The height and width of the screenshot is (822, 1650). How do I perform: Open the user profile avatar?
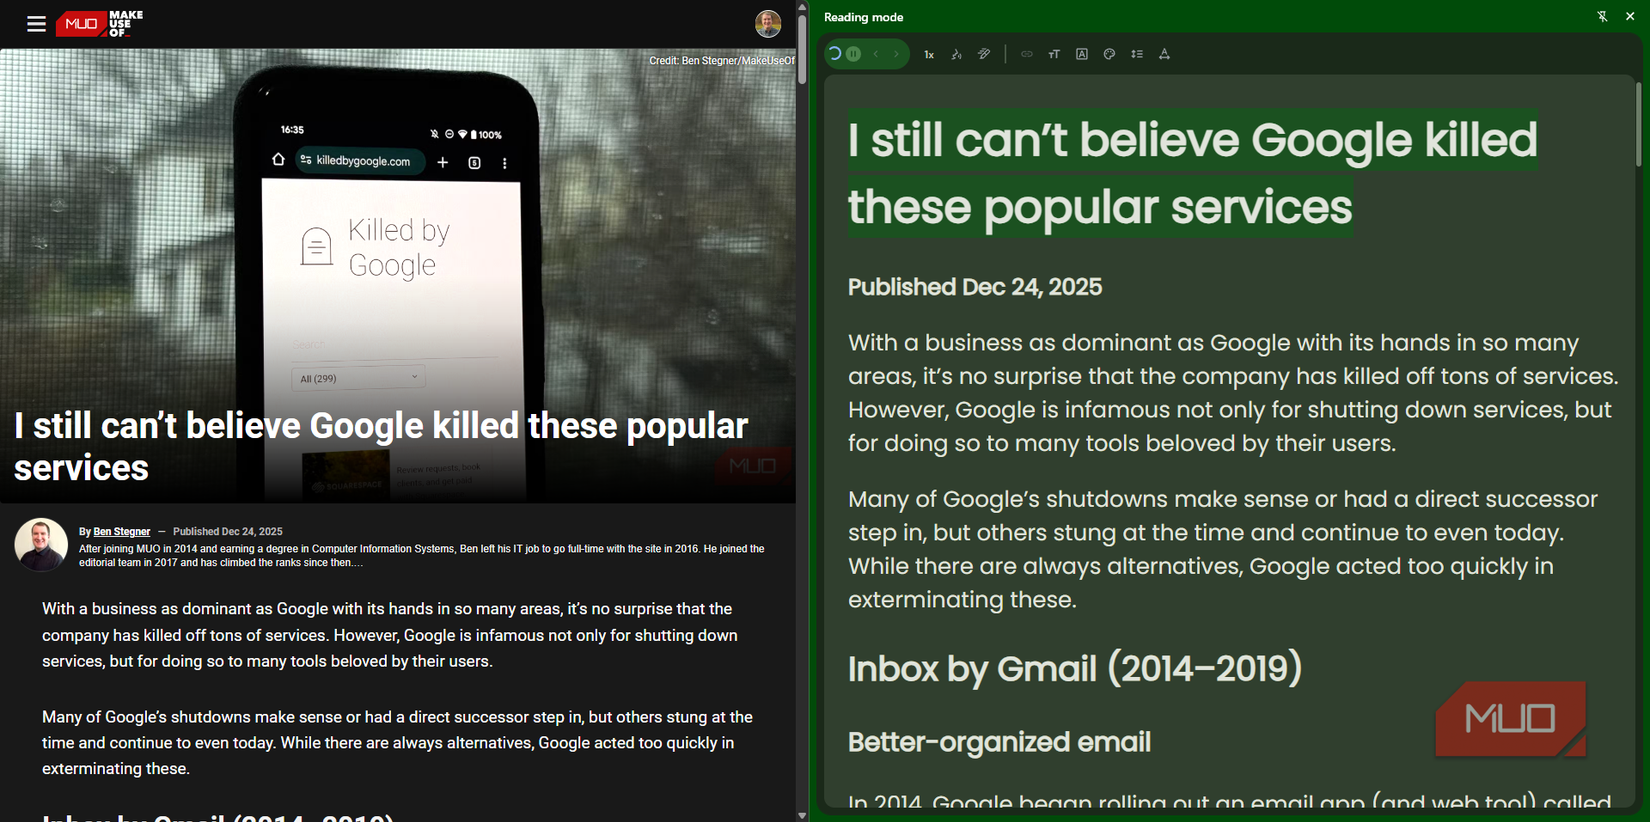click(x=768, y=24)
